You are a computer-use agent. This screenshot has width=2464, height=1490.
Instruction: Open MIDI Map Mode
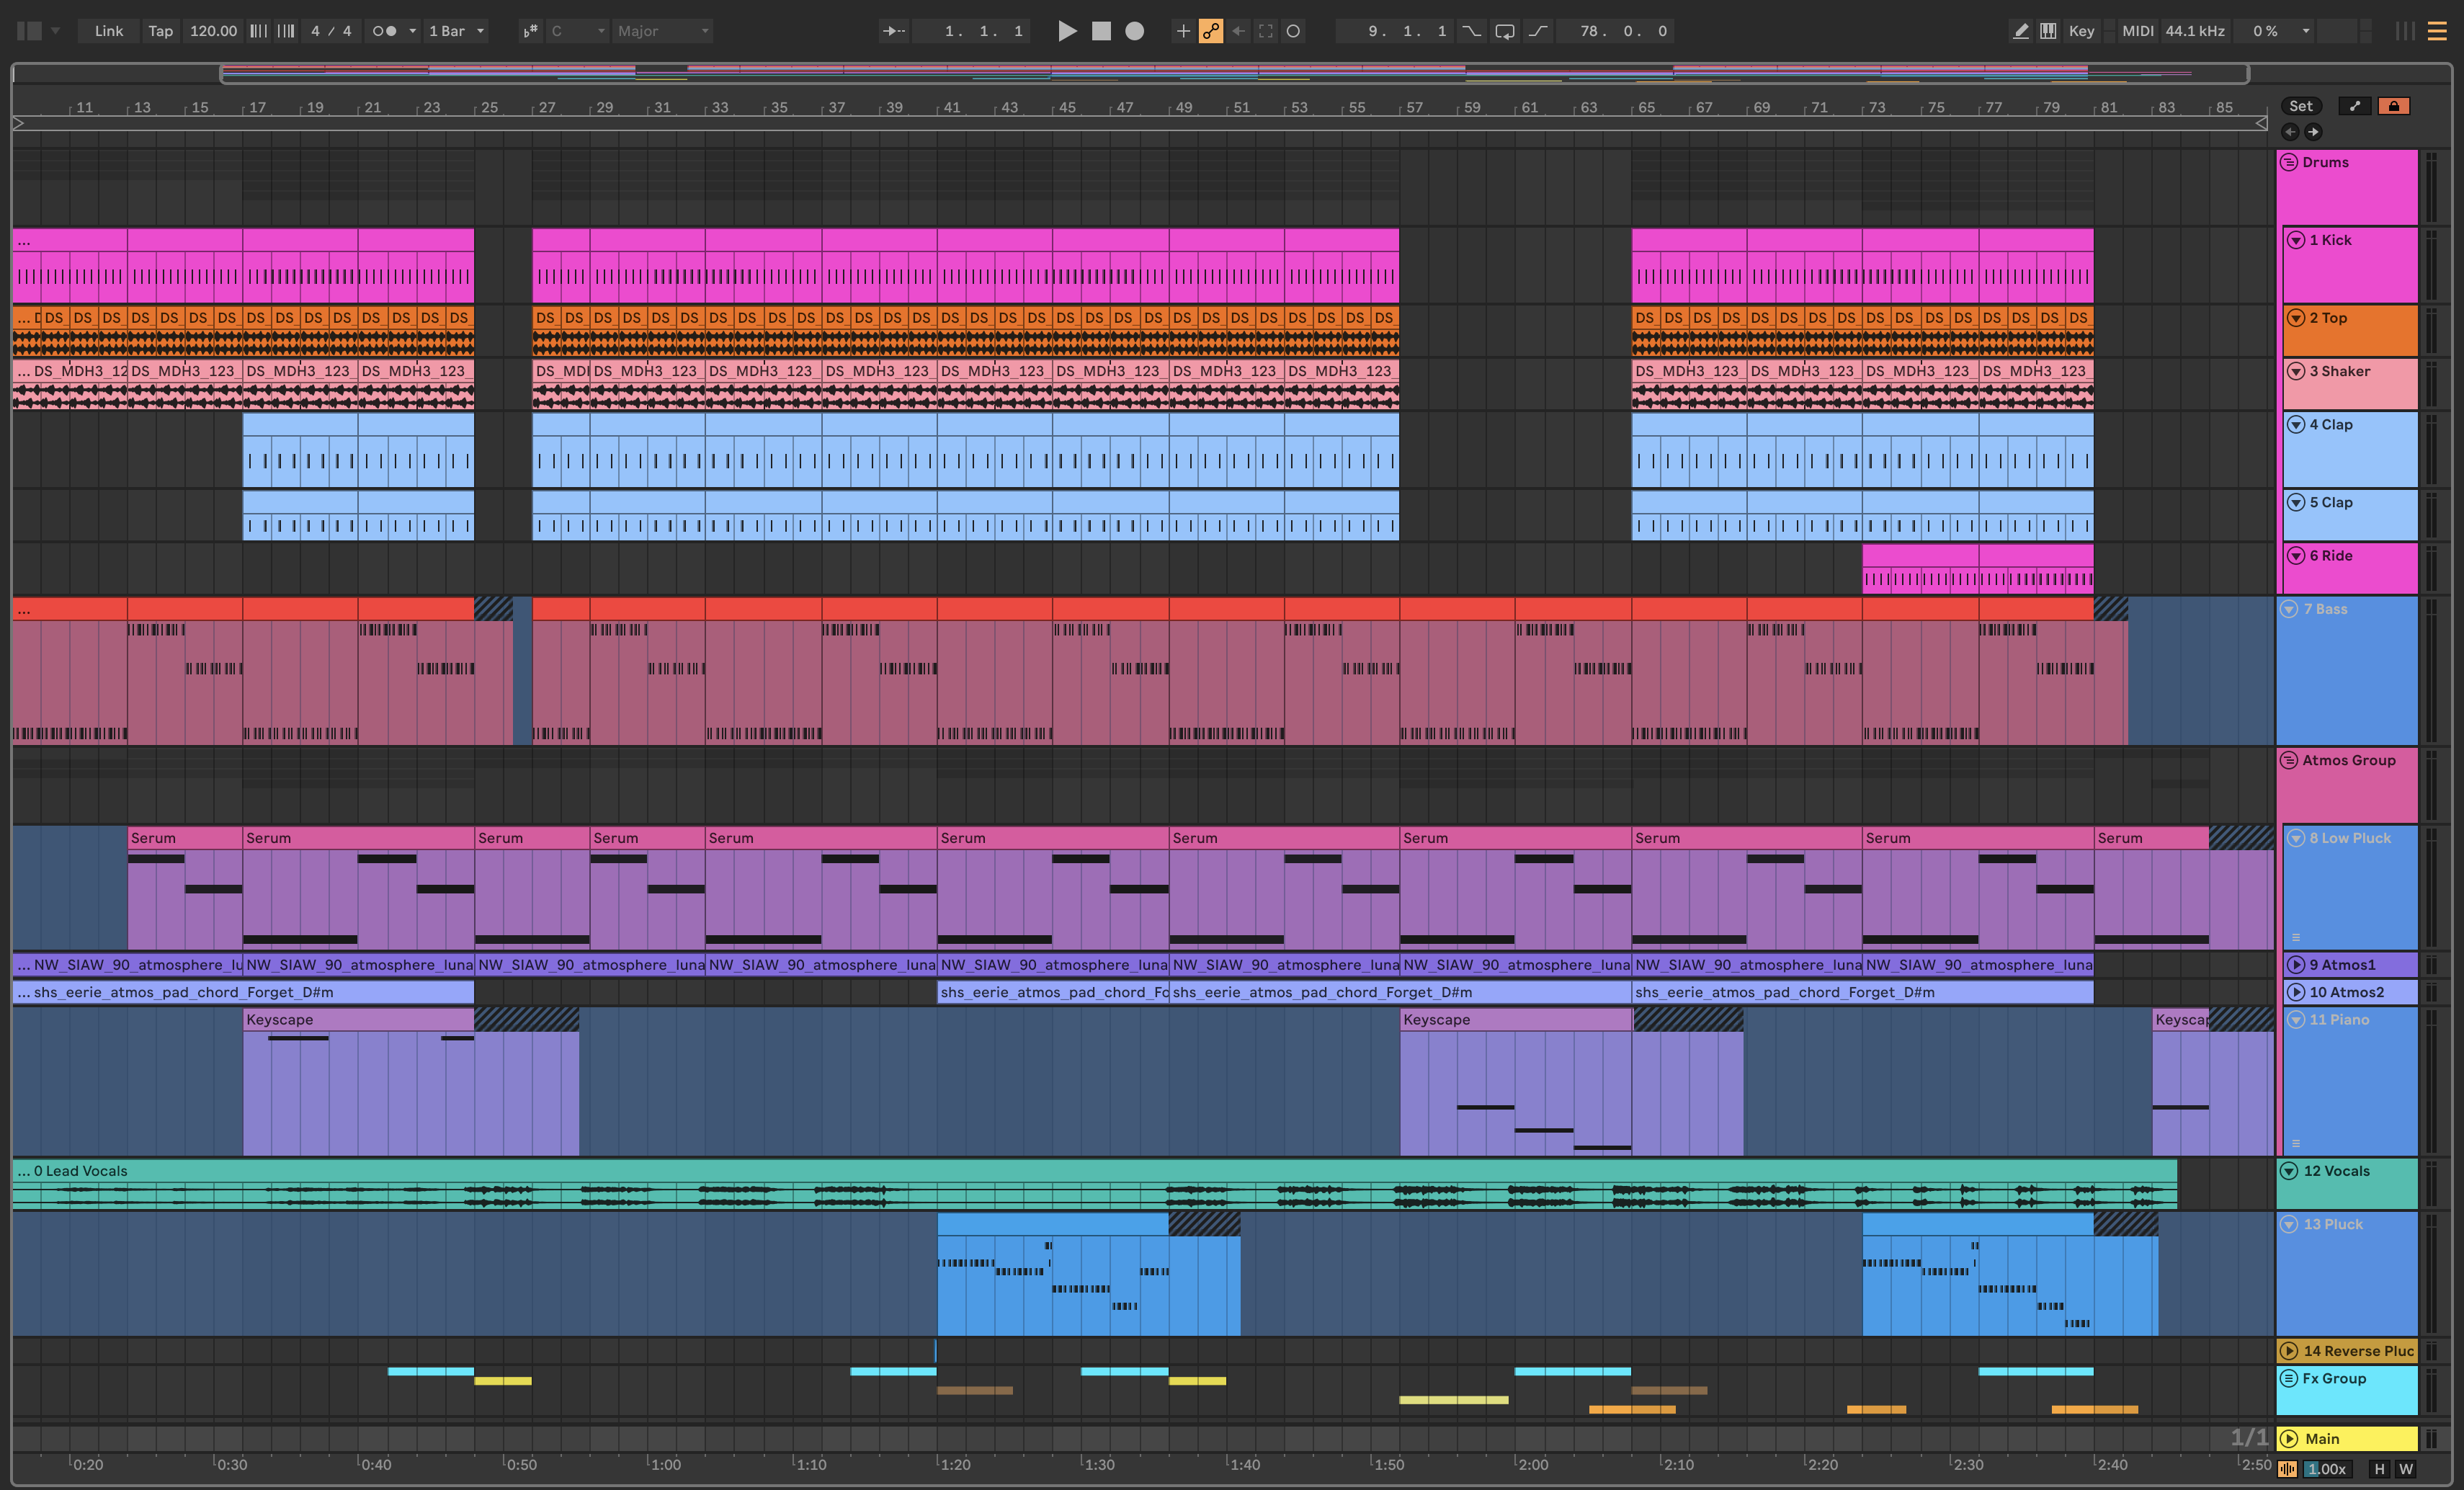tap(2137, 31)
